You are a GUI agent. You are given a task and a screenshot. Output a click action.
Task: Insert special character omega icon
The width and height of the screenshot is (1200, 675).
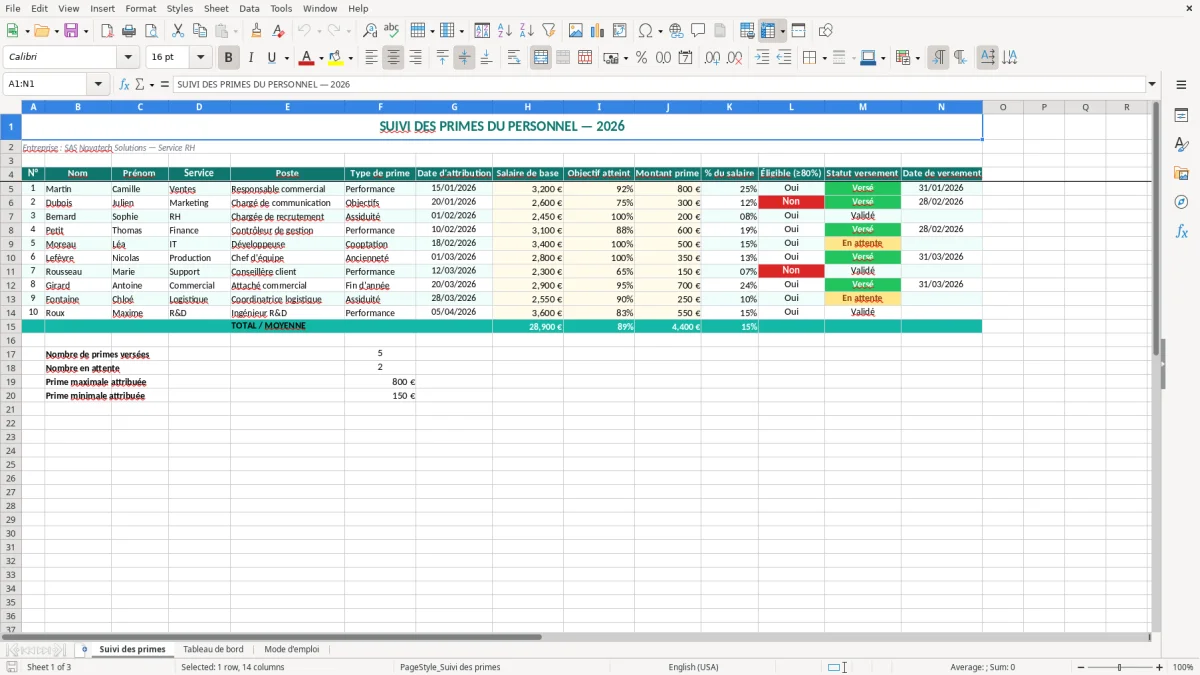[x=646, y=31]
